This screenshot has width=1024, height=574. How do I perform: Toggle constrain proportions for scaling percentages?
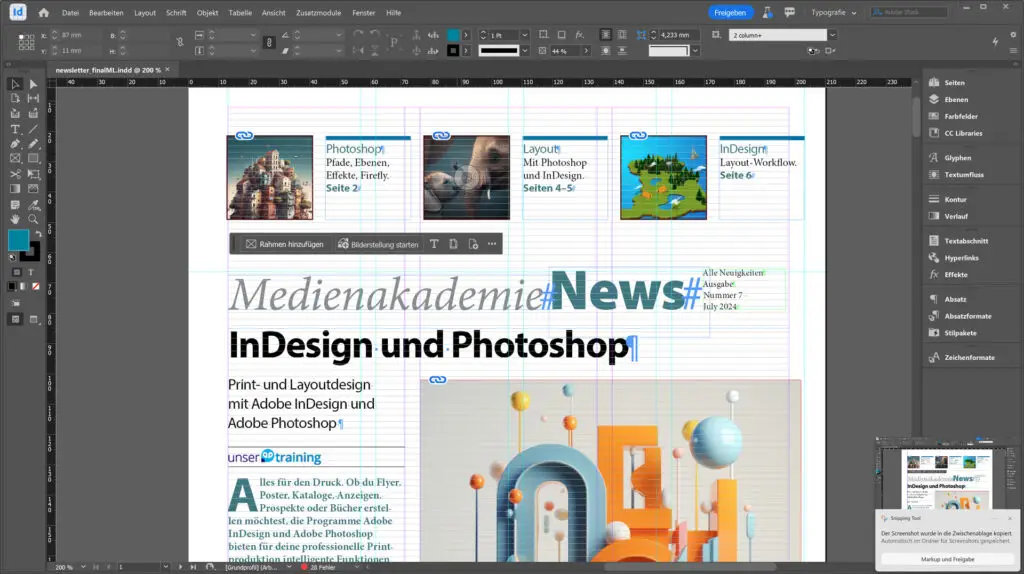268,42
